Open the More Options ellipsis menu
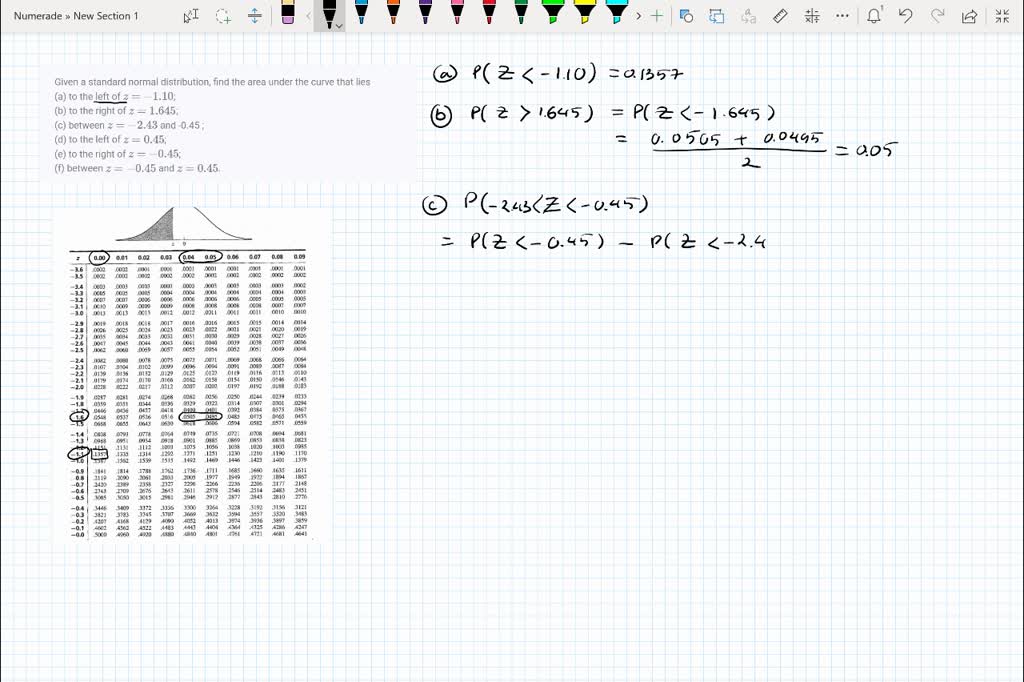The height and width of the screenshot is (682, 1024). [841, 16]
